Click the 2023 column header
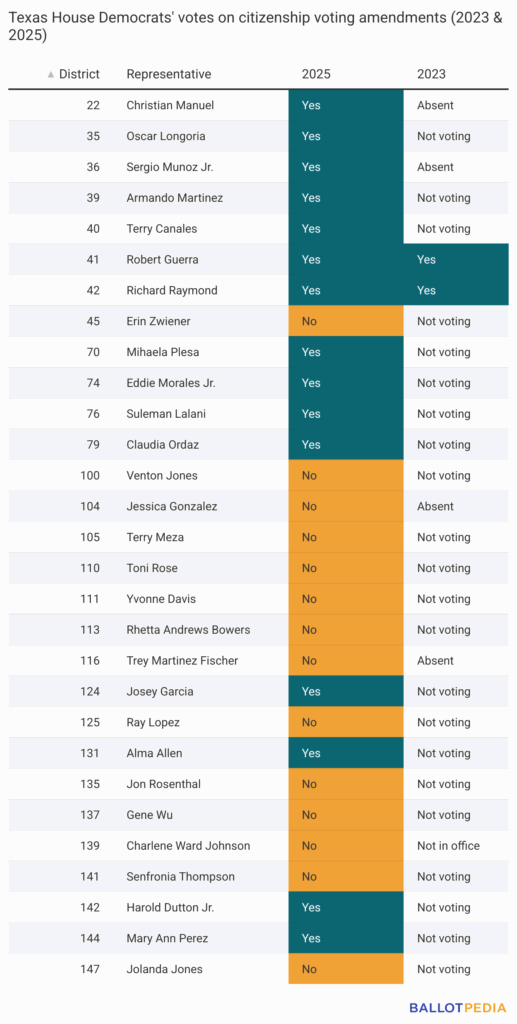Image resolution: width=517 pixels, height=1024 pixels. [431, 74]
